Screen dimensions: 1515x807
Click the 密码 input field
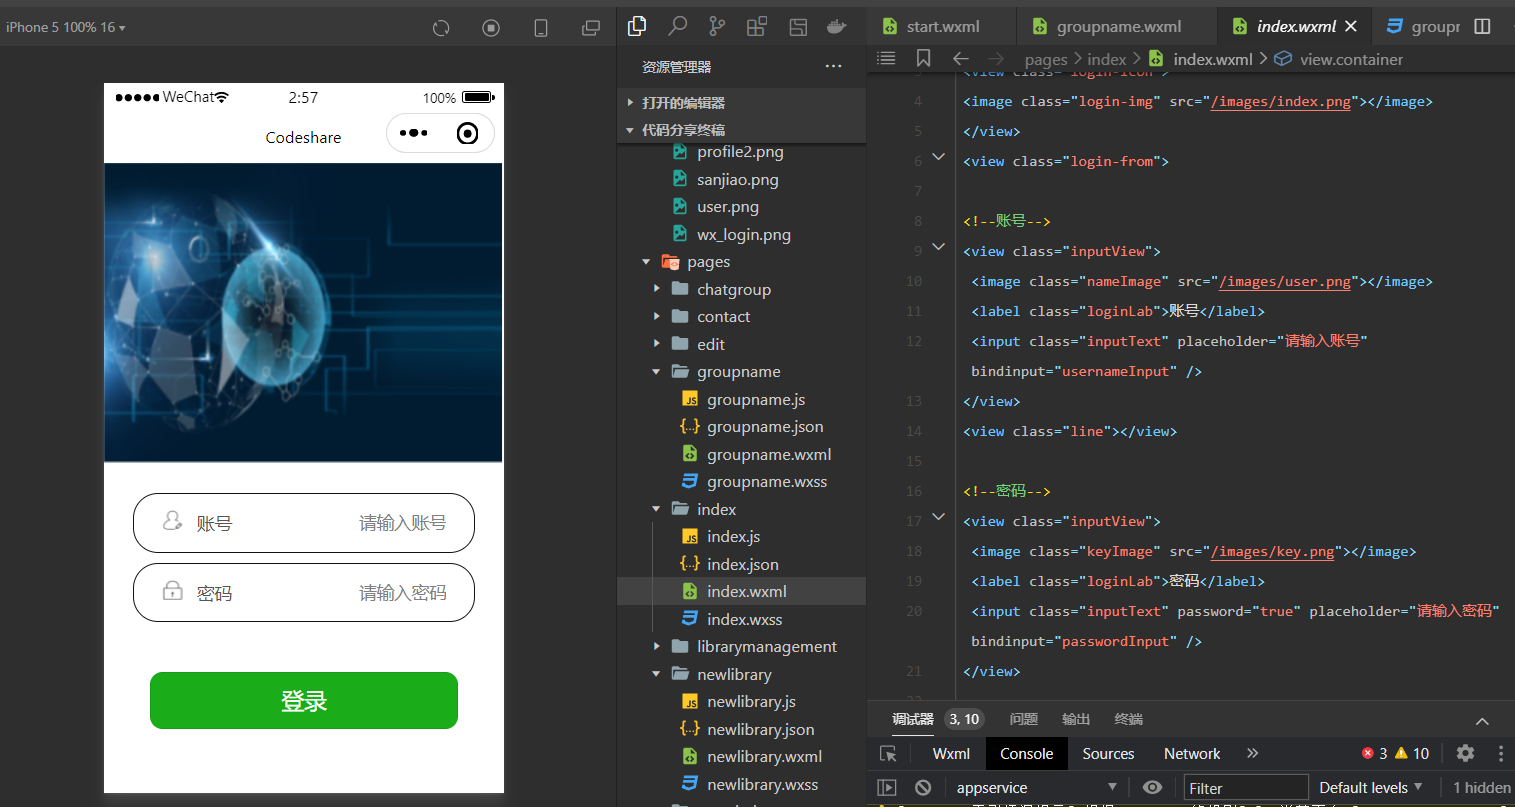(304, 593)
